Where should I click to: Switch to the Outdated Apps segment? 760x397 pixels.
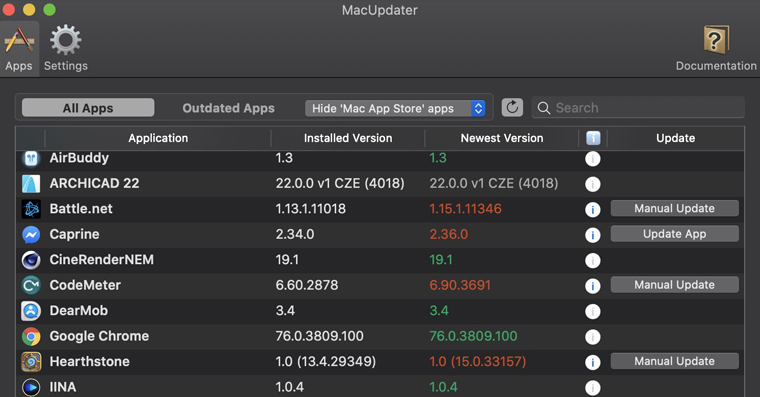[x=228, y=108]
